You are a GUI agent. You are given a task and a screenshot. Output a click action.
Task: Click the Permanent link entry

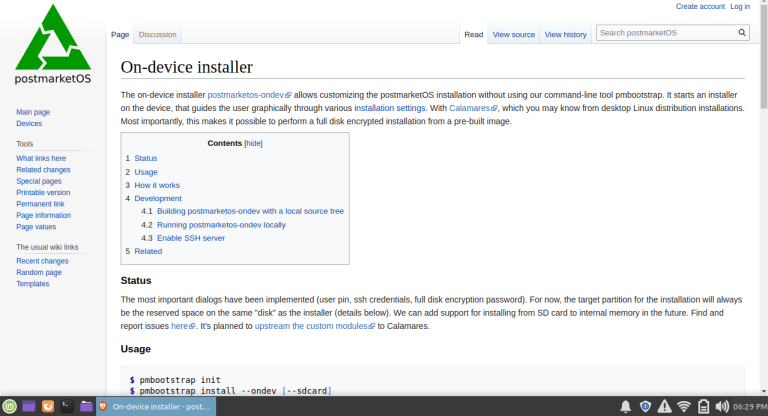[40, 204]
